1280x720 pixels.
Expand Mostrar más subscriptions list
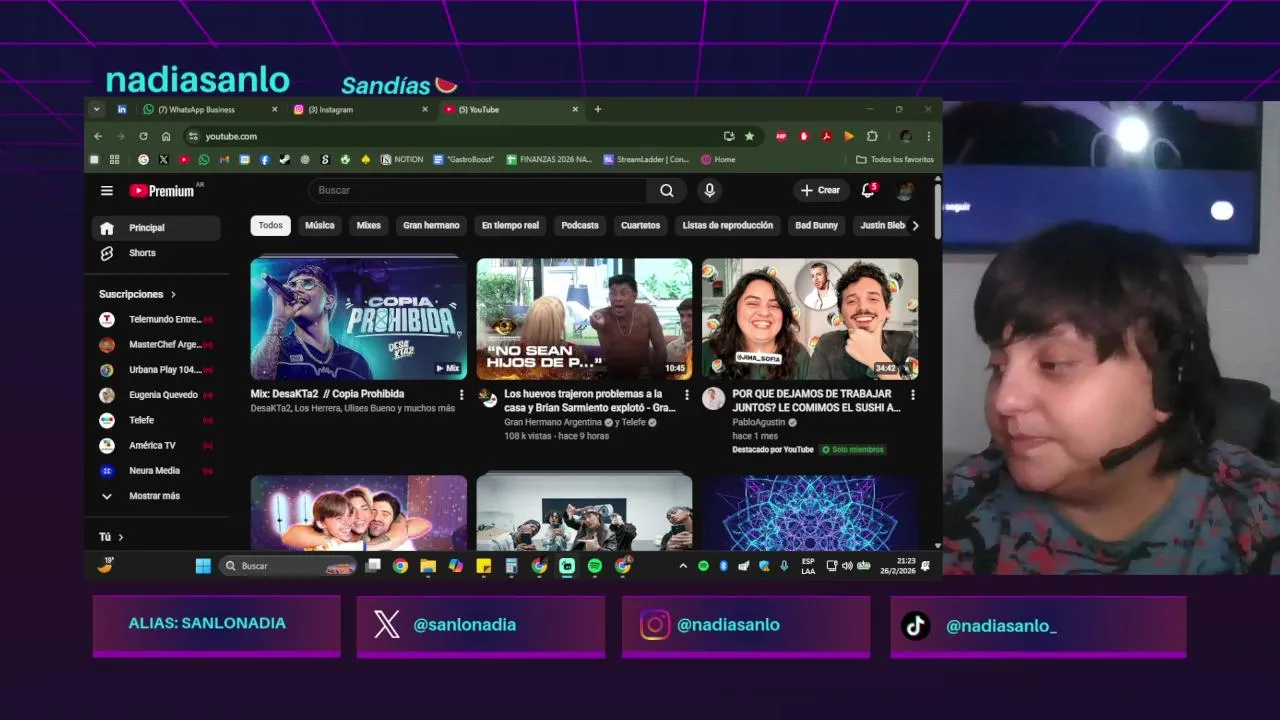(156, 496)
